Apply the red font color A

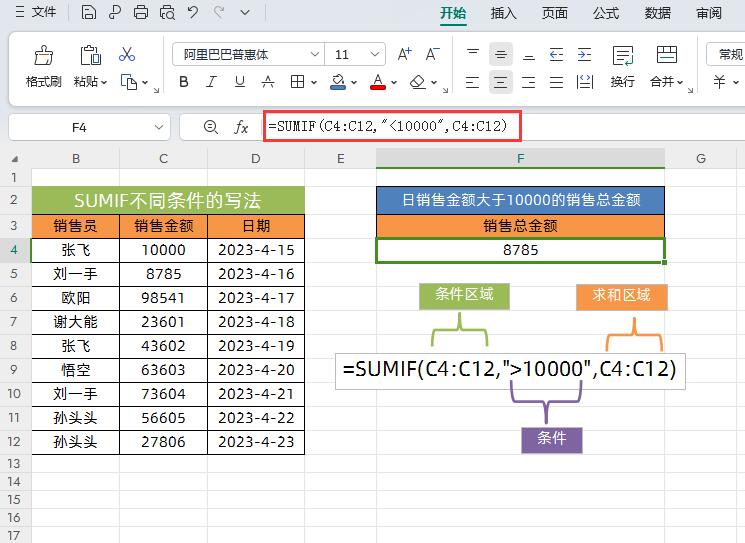(x=378, y=82)
